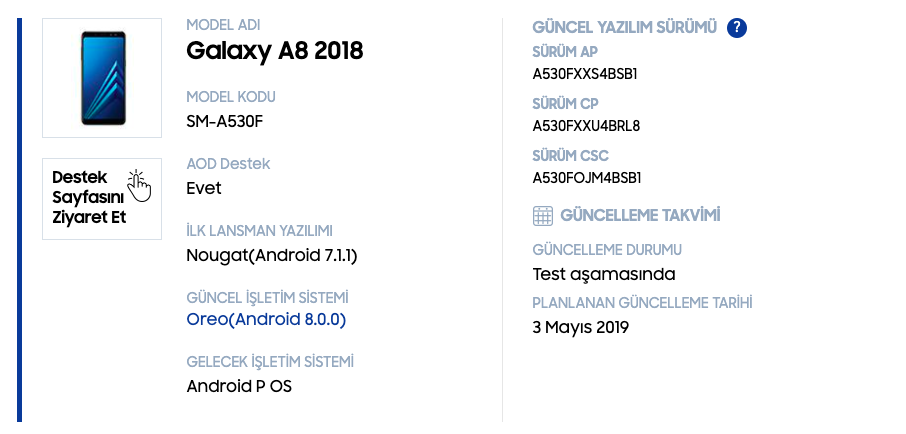The width and height of the screenshot is (906, 434).
Task: Click the A530FOJM4BSB1 CSC version value
Action: pyautogui.click(x=587, y=178)
